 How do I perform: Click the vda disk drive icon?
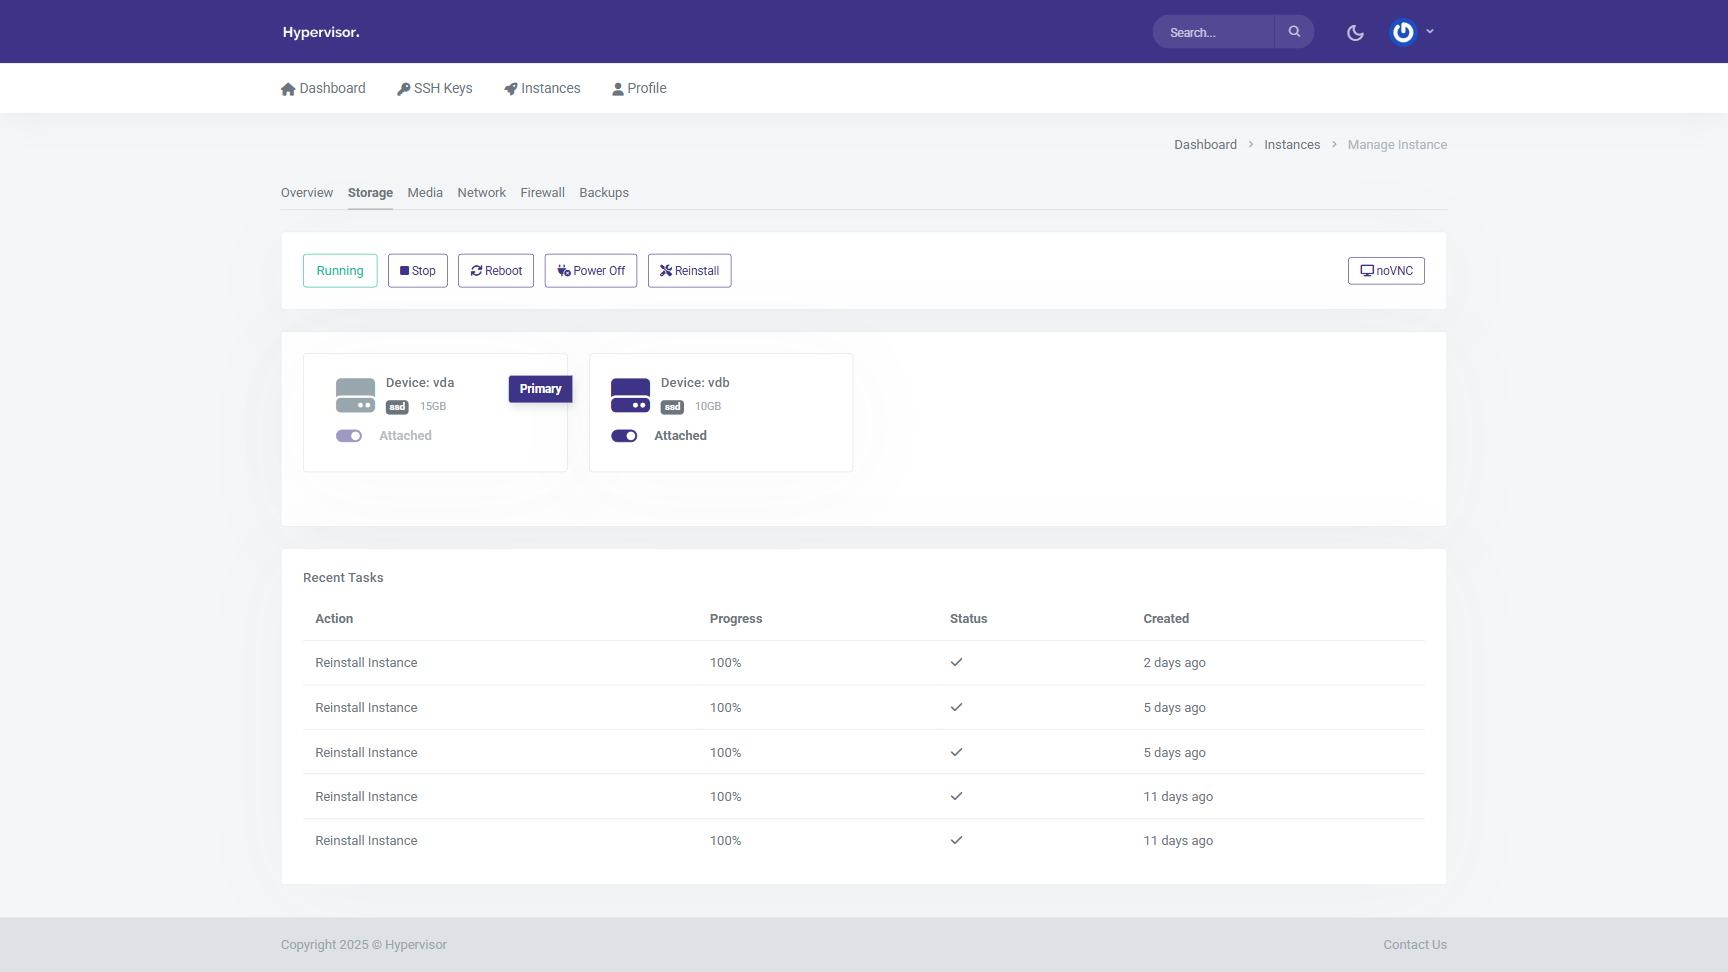[x=355, y=395]
